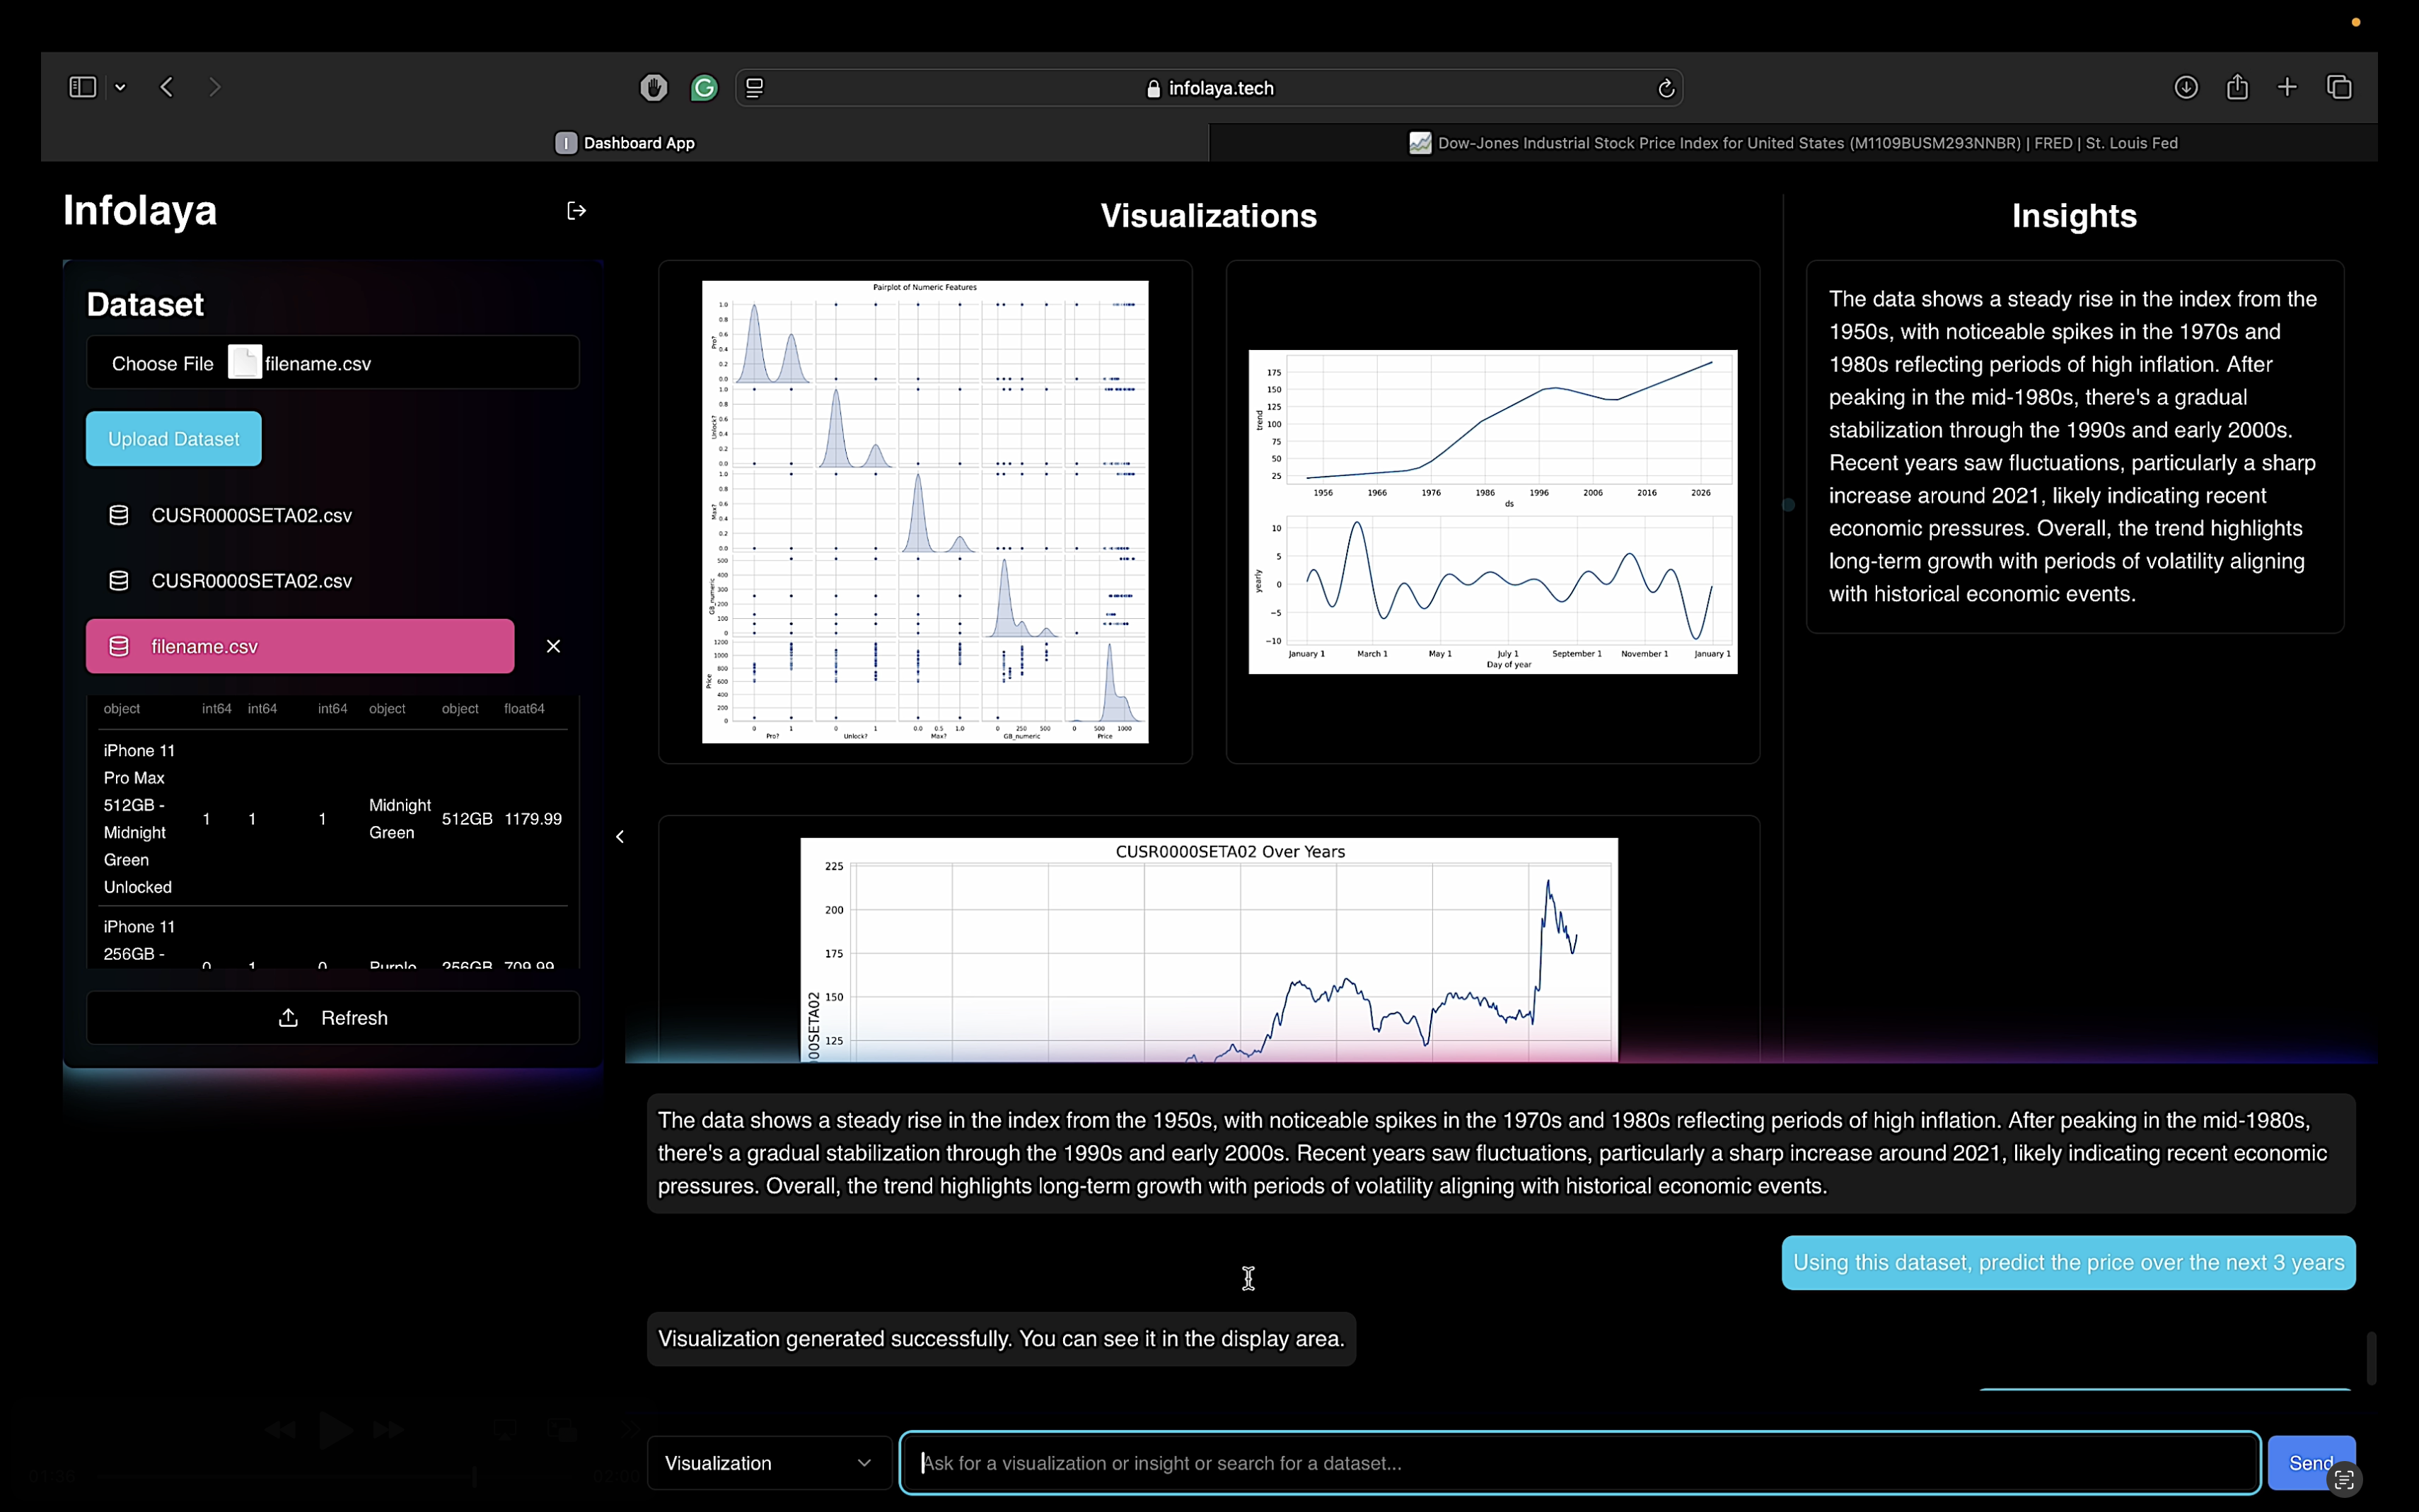Switch to the Dow-Jones FRED tab
This screenshot has width=2419, height=1512.
click(x=1790, y=142)
